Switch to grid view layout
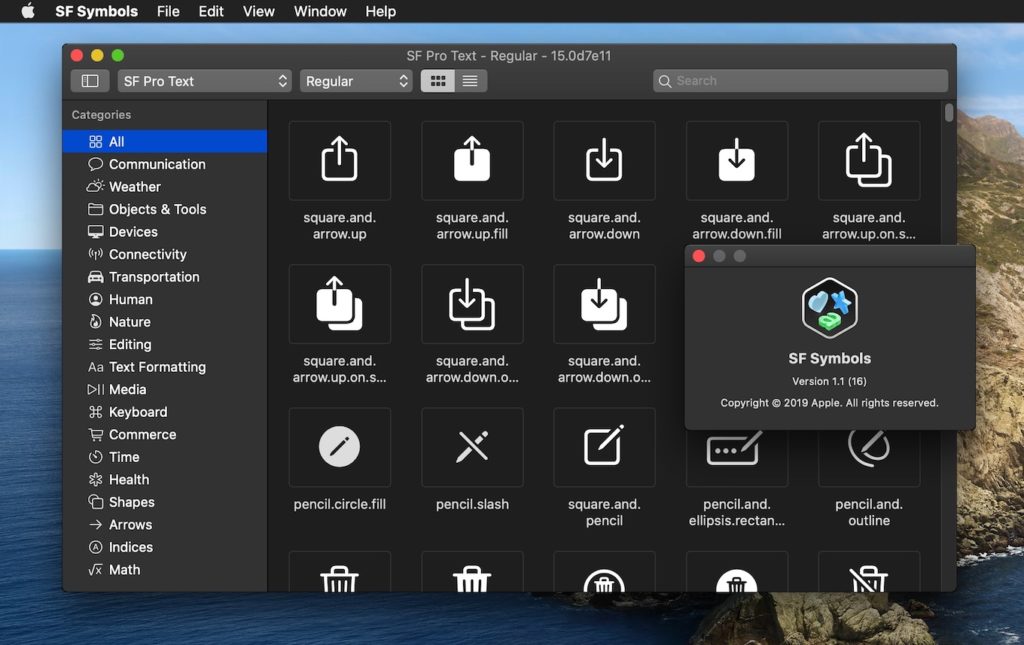Screen dimensions: 1024x645 tap(437, 80)
